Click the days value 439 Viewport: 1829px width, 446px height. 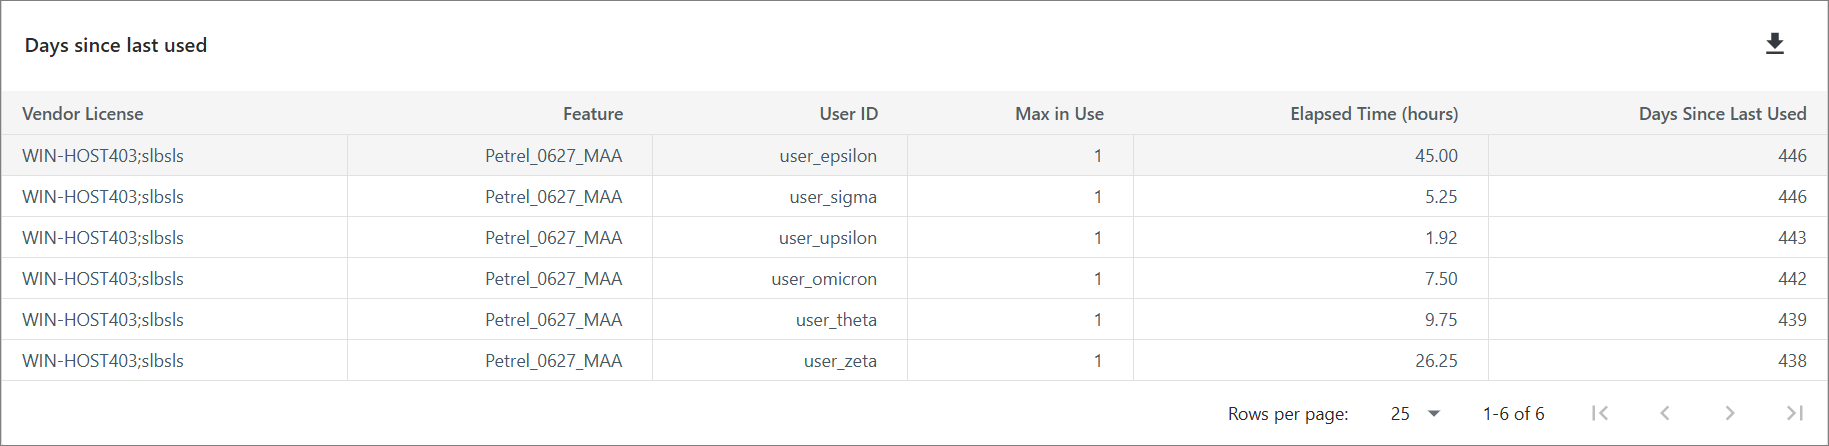tap(1792, 320)
